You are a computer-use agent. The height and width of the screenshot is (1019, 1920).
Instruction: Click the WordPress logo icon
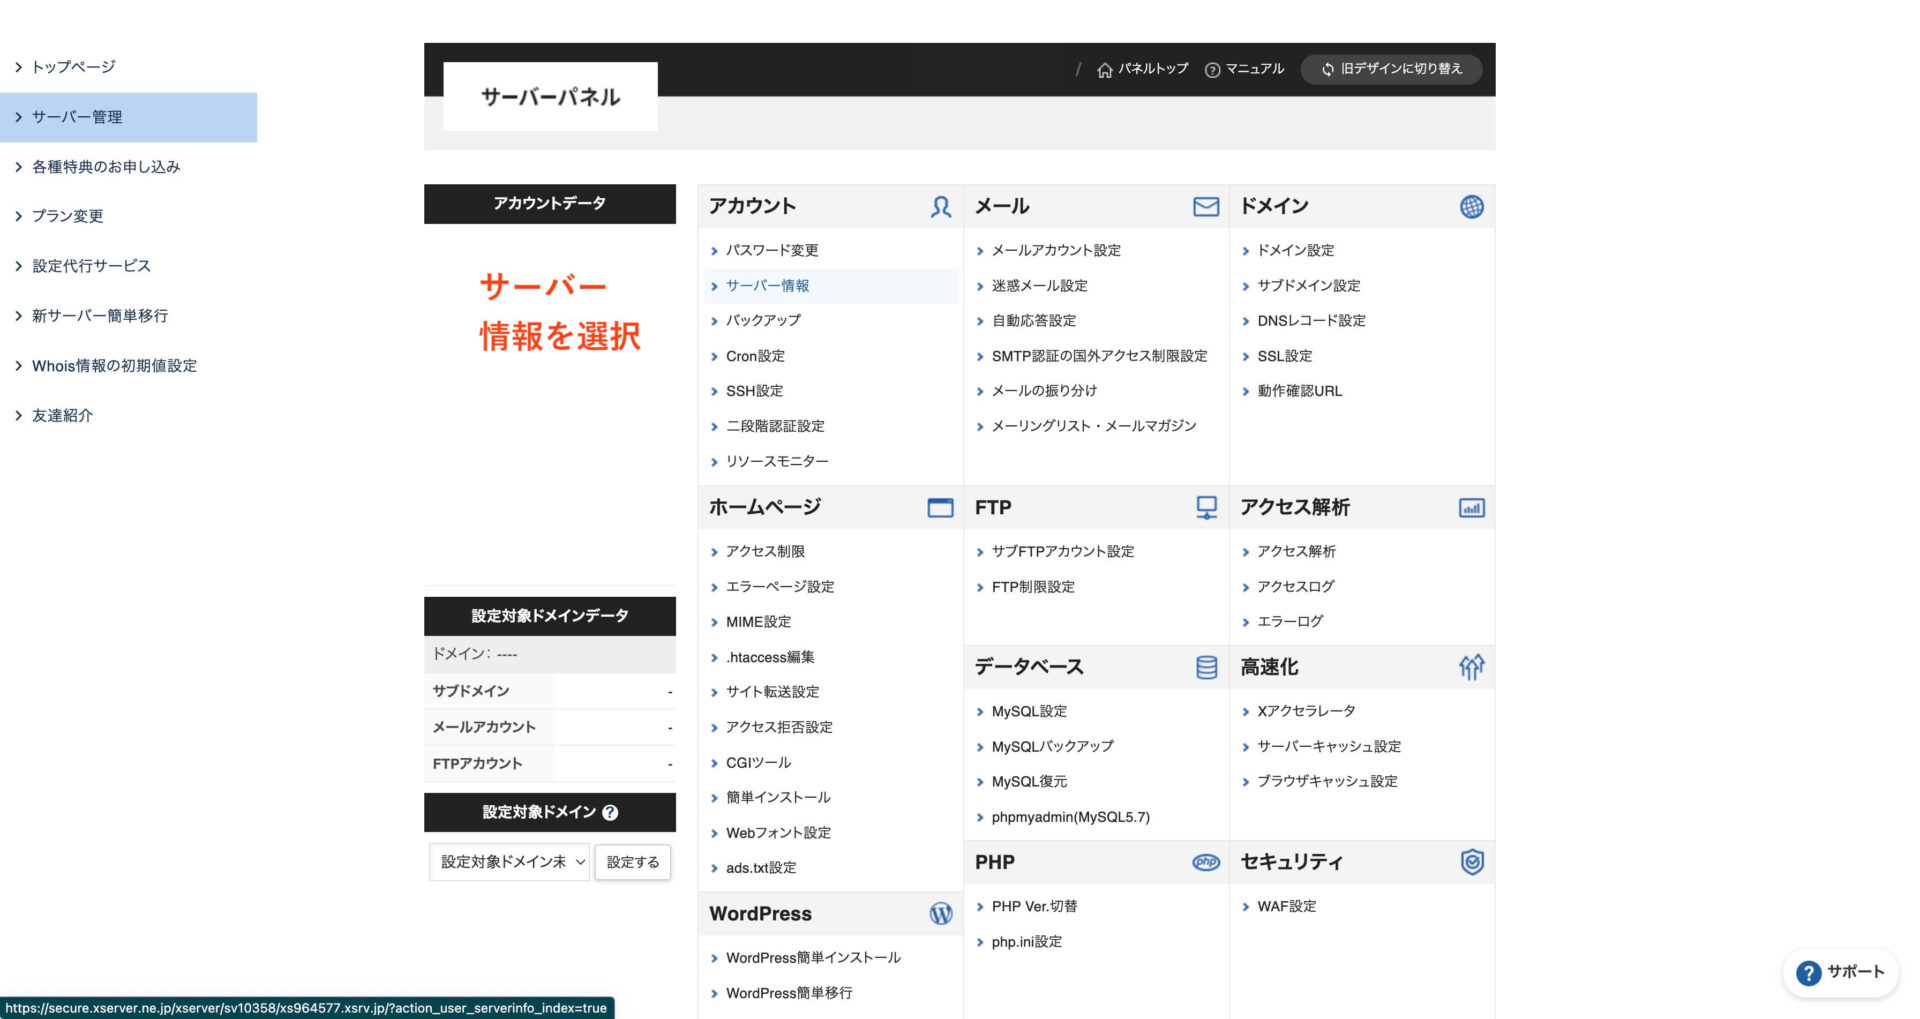pos(941,913)
